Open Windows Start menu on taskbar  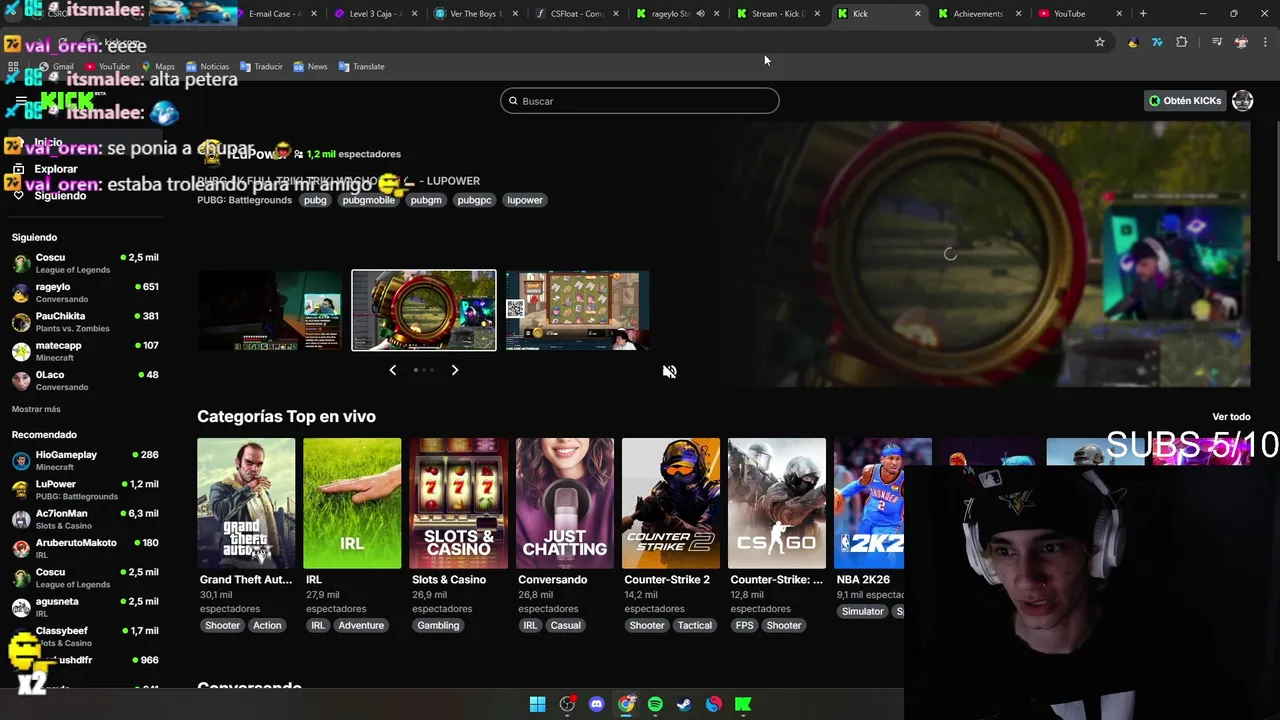537,704
